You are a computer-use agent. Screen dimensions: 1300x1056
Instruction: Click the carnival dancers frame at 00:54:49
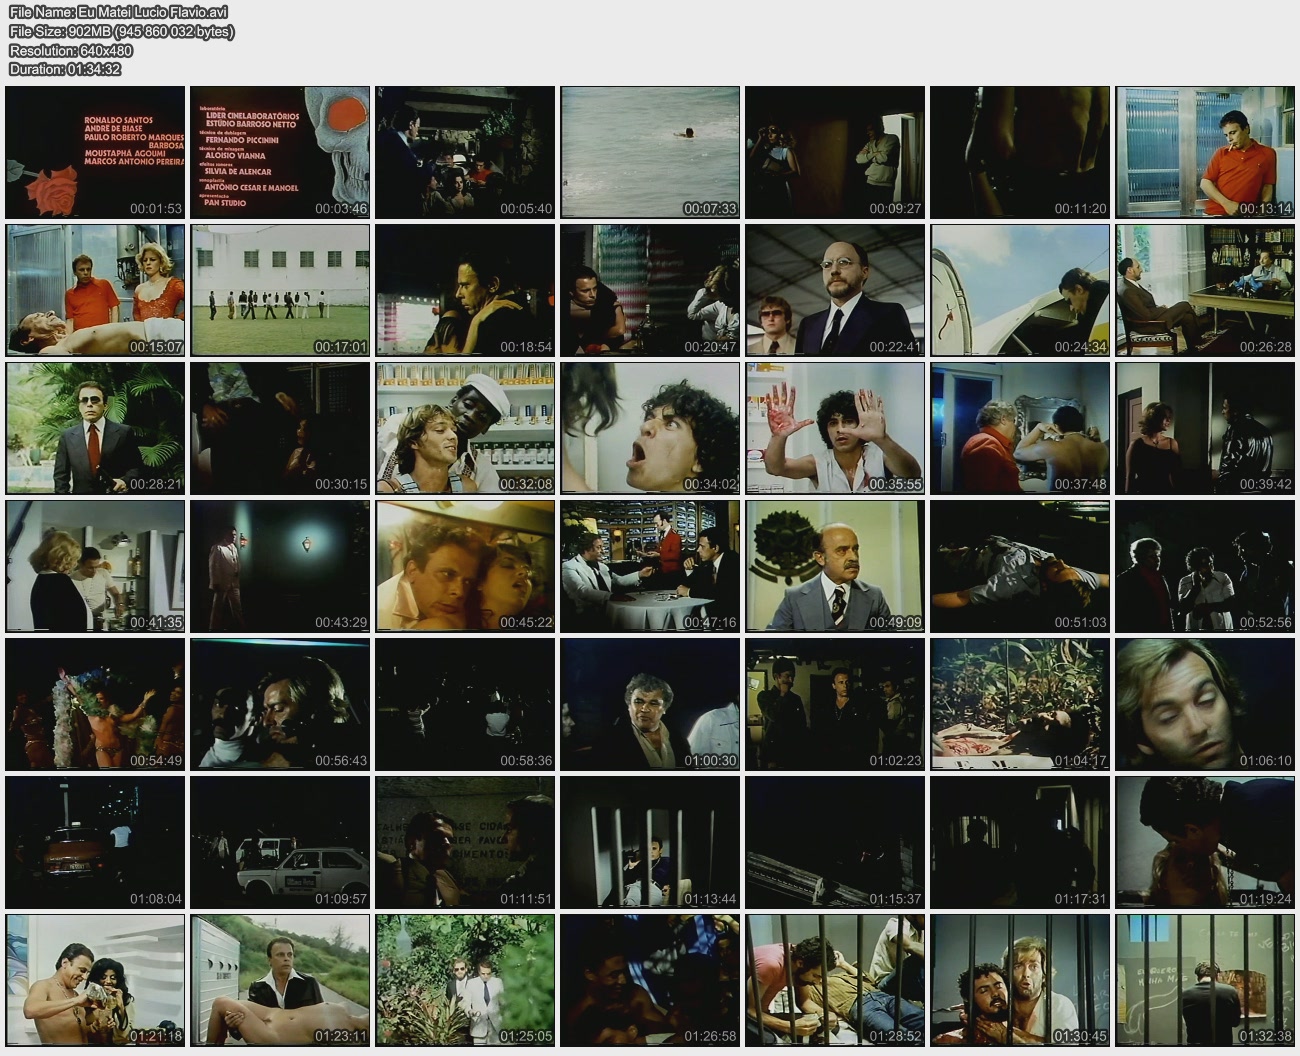[95, 704]
